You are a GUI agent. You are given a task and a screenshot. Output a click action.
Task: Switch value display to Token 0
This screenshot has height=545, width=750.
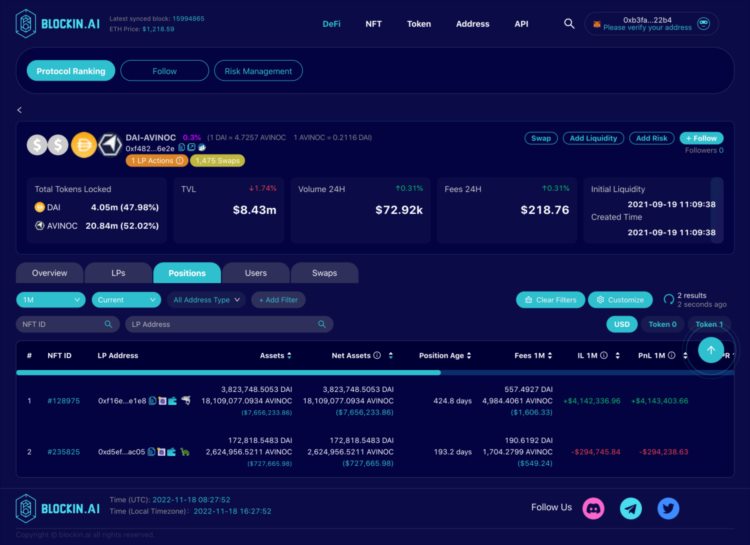point(662,324)
